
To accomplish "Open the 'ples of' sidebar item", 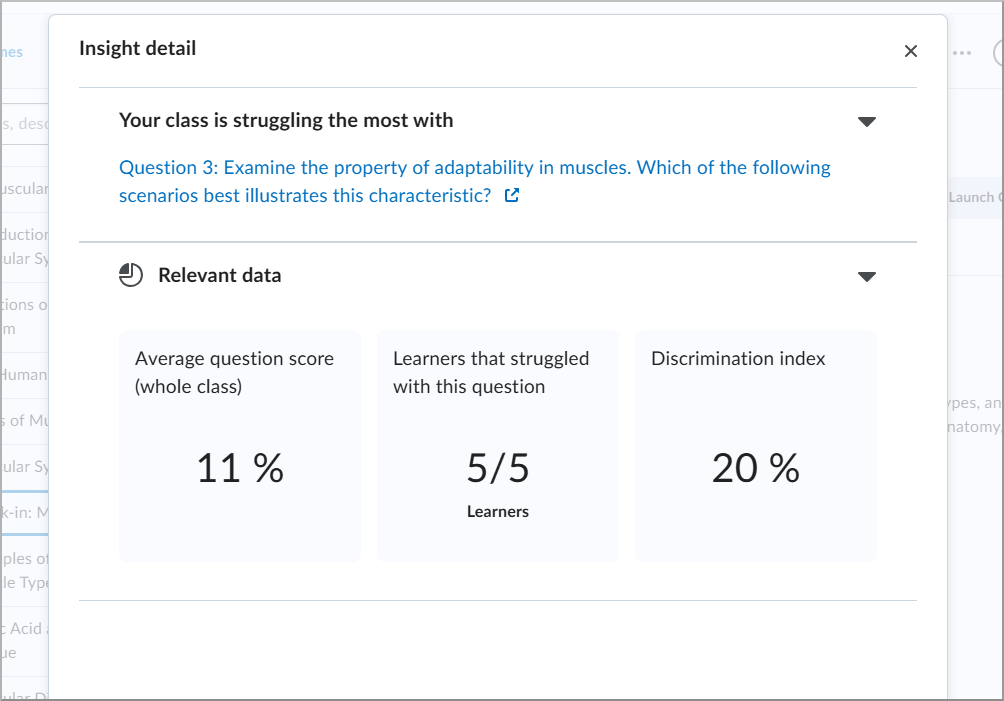I will [x=24, y=570].
